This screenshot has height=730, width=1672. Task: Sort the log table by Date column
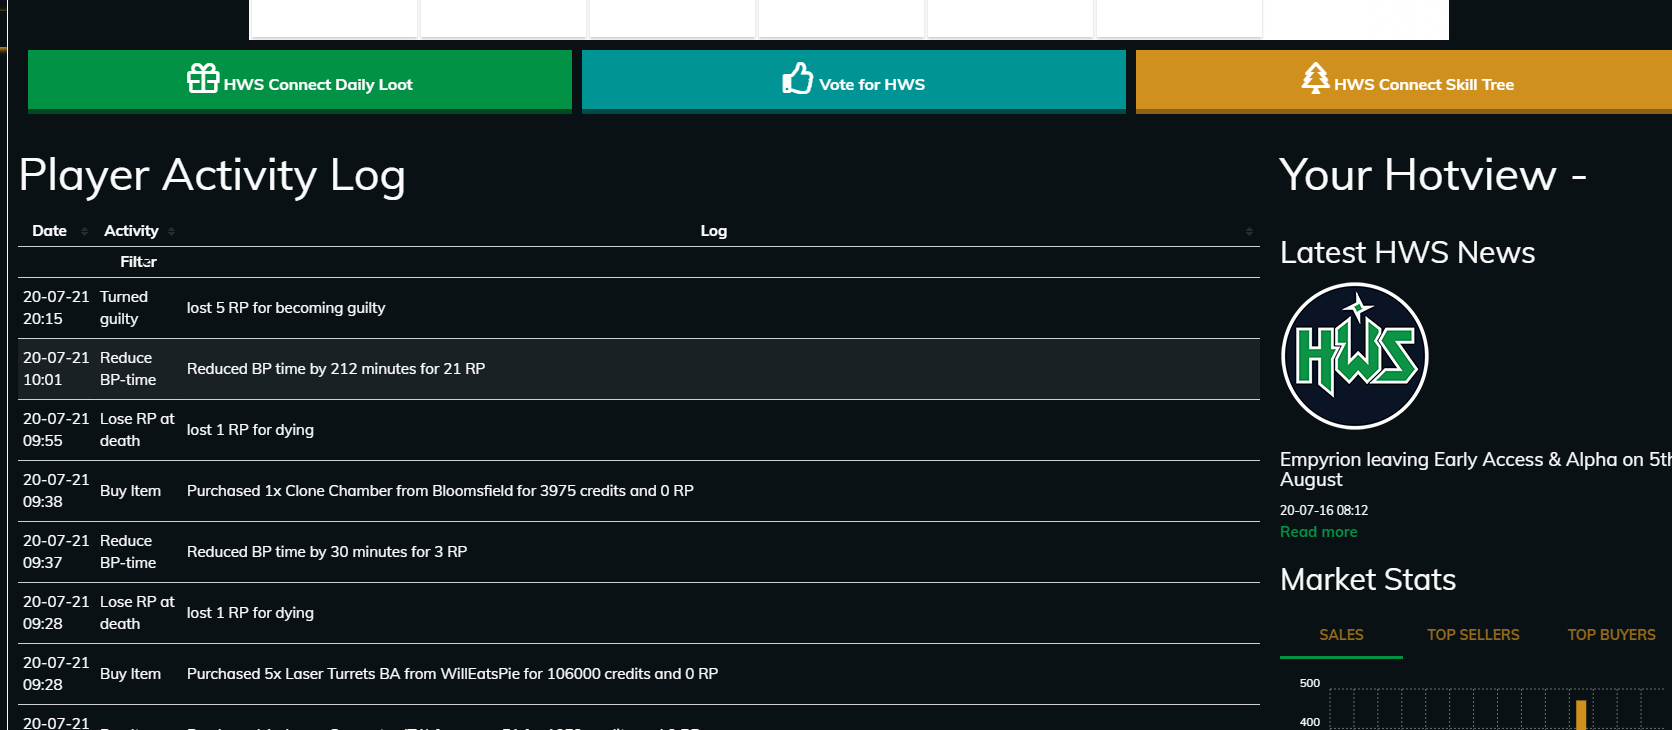click(x=84, y=231)
